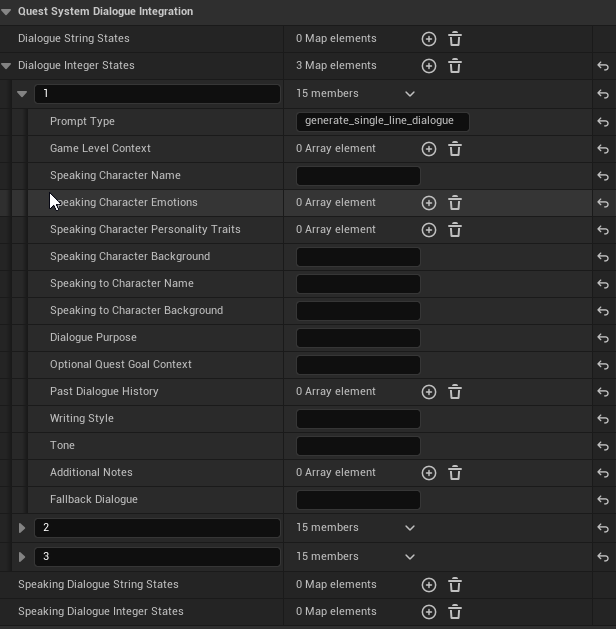The image size is (616, 629).
Task: Clear the Past Dialogue History array
Action: point(455,392)
